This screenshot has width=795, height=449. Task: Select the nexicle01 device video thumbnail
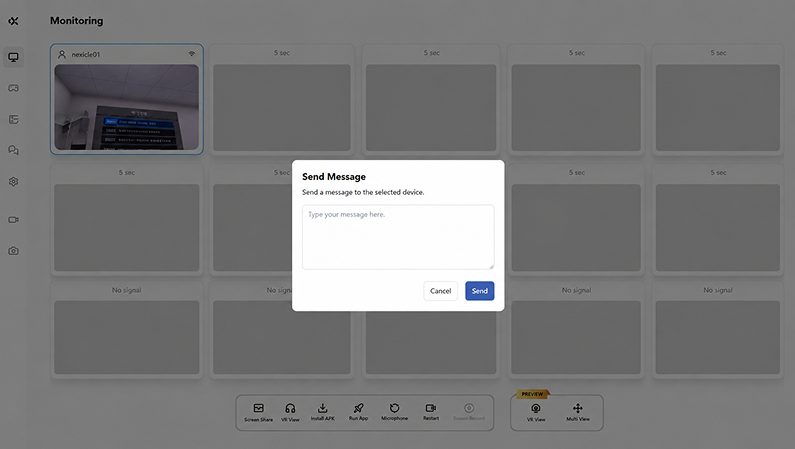pos(127,107)
